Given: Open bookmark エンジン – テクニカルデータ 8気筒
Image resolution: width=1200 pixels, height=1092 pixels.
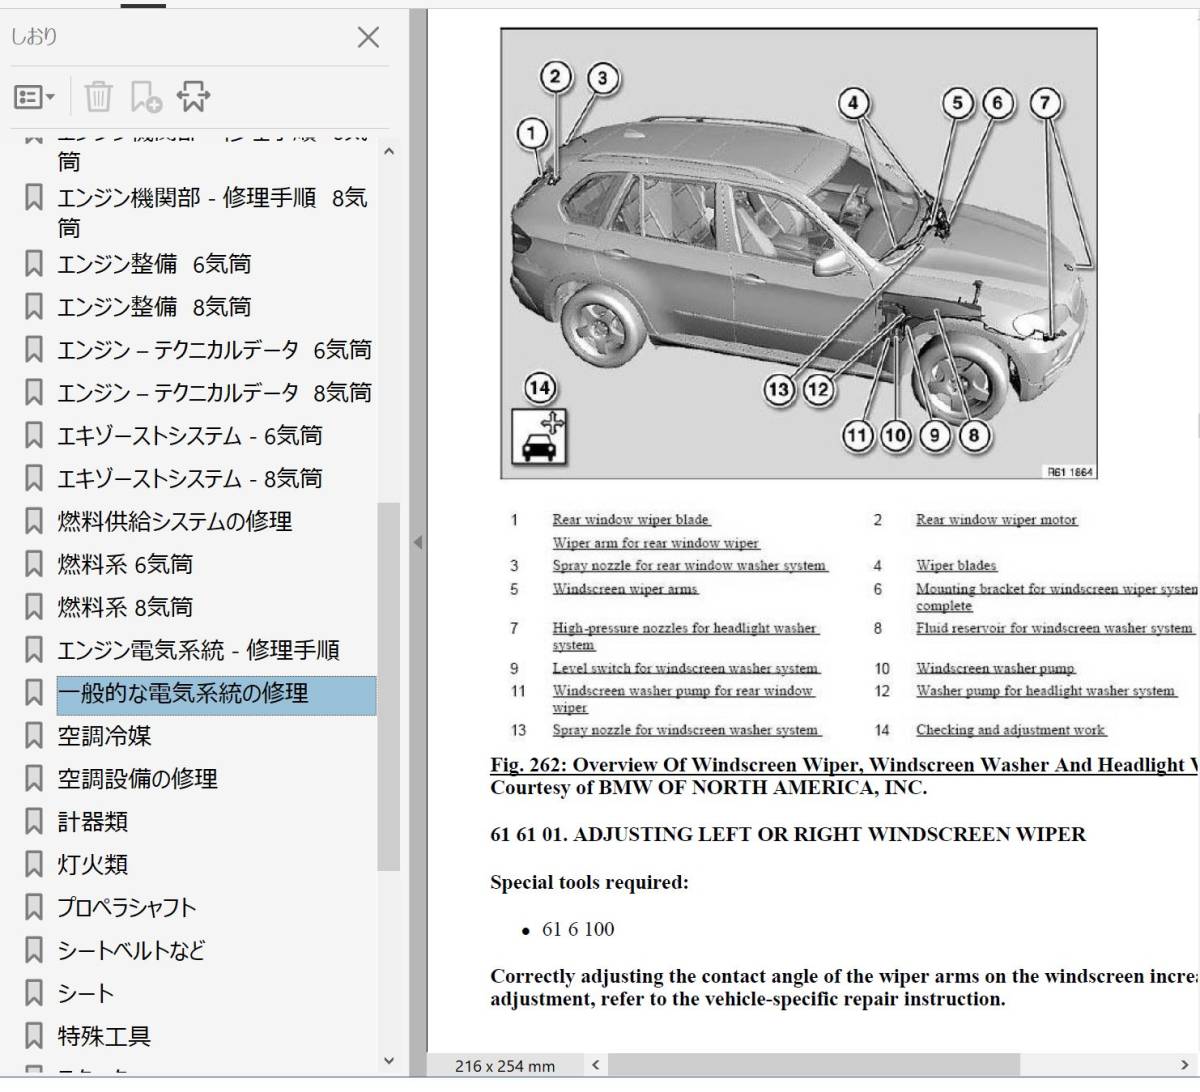Looking at the screenshot, I should tap(214, 393).
